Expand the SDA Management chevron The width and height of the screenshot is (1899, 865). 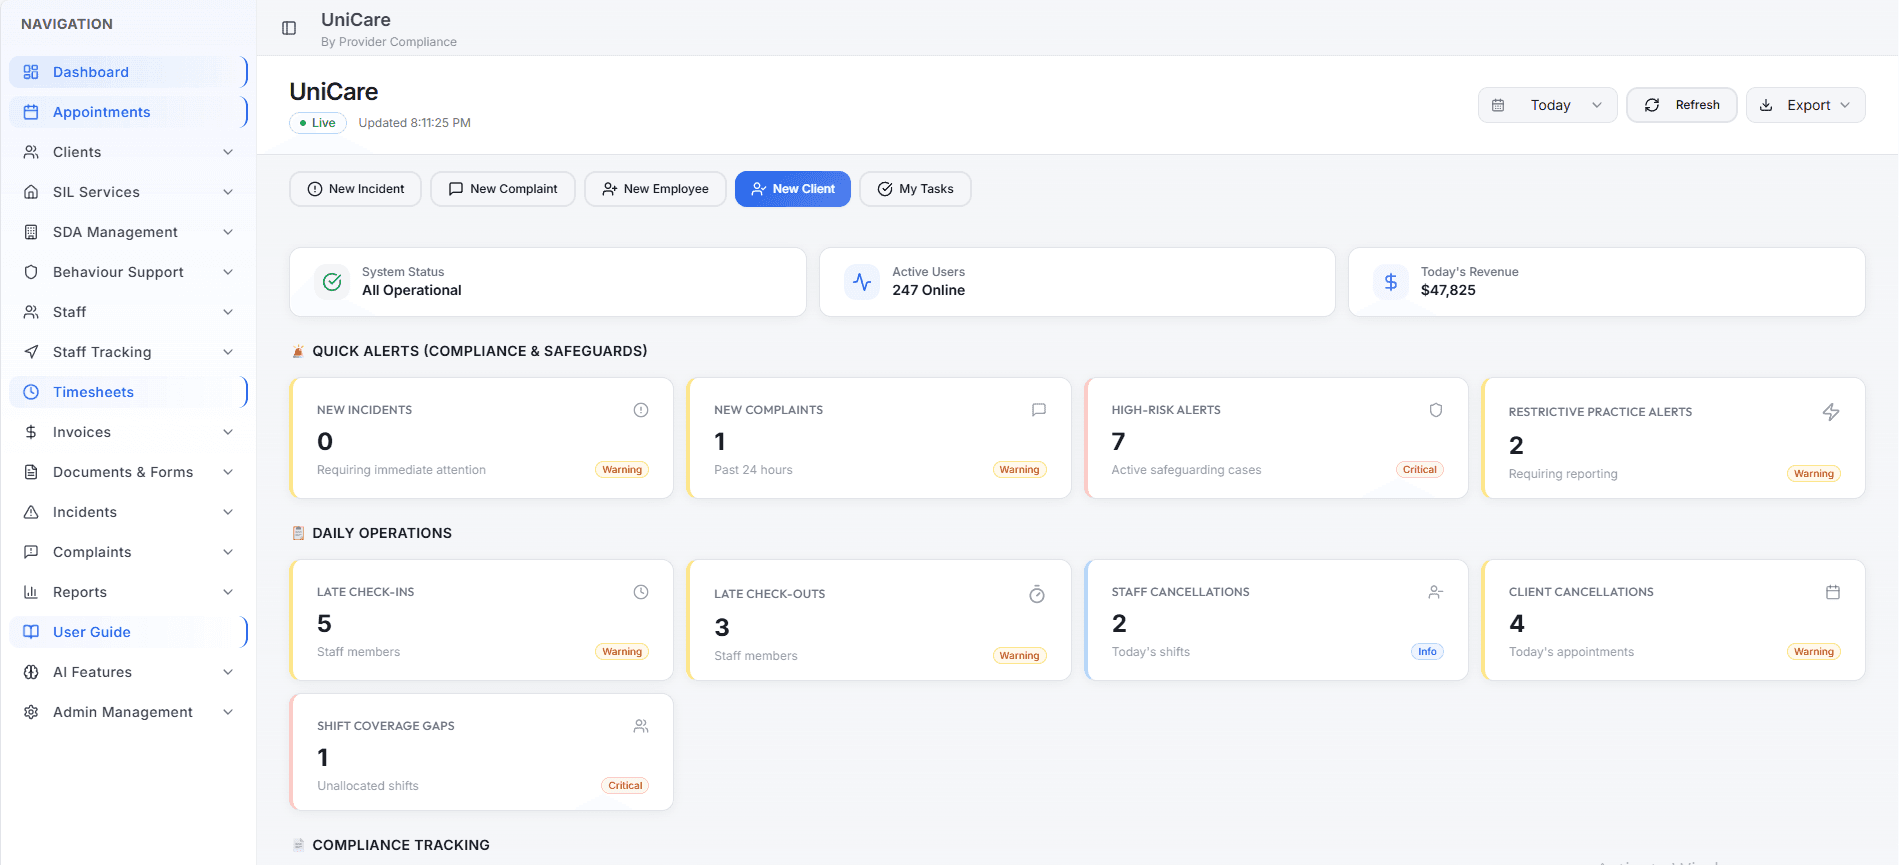[228, 232]
